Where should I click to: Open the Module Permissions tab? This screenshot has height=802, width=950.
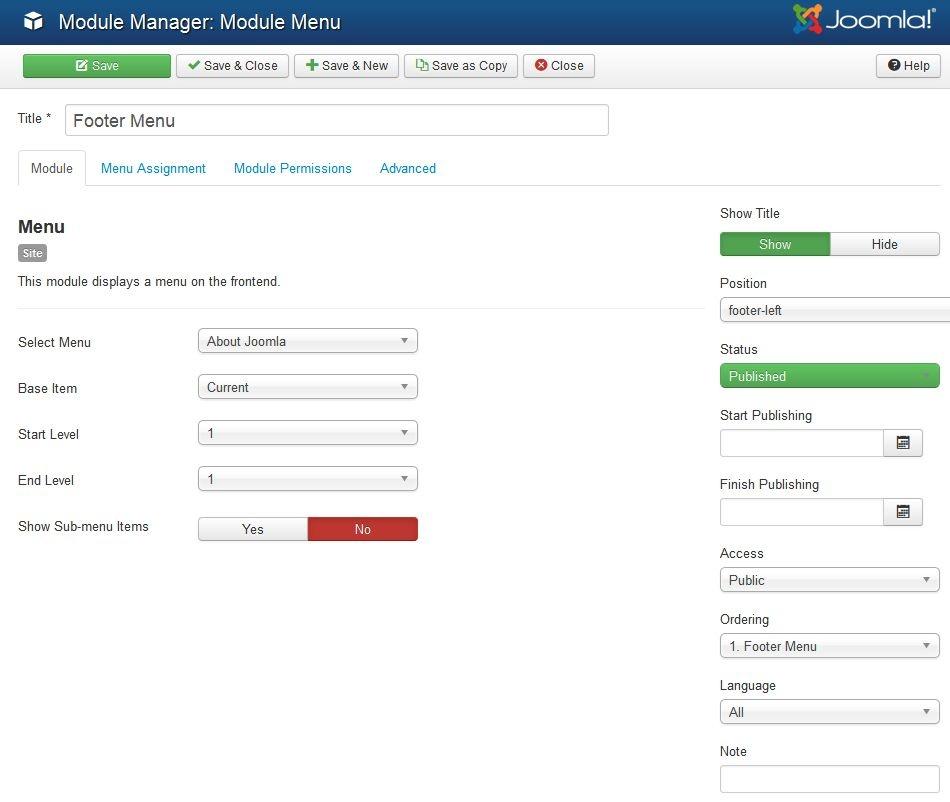[292, 168]
